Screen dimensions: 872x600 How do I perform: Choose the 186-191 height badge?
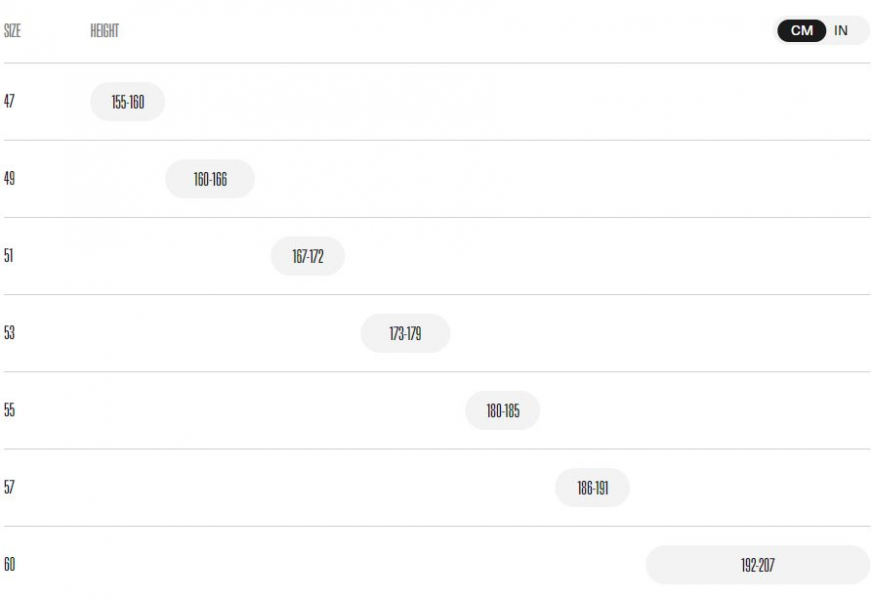click(x=592, y=488)
